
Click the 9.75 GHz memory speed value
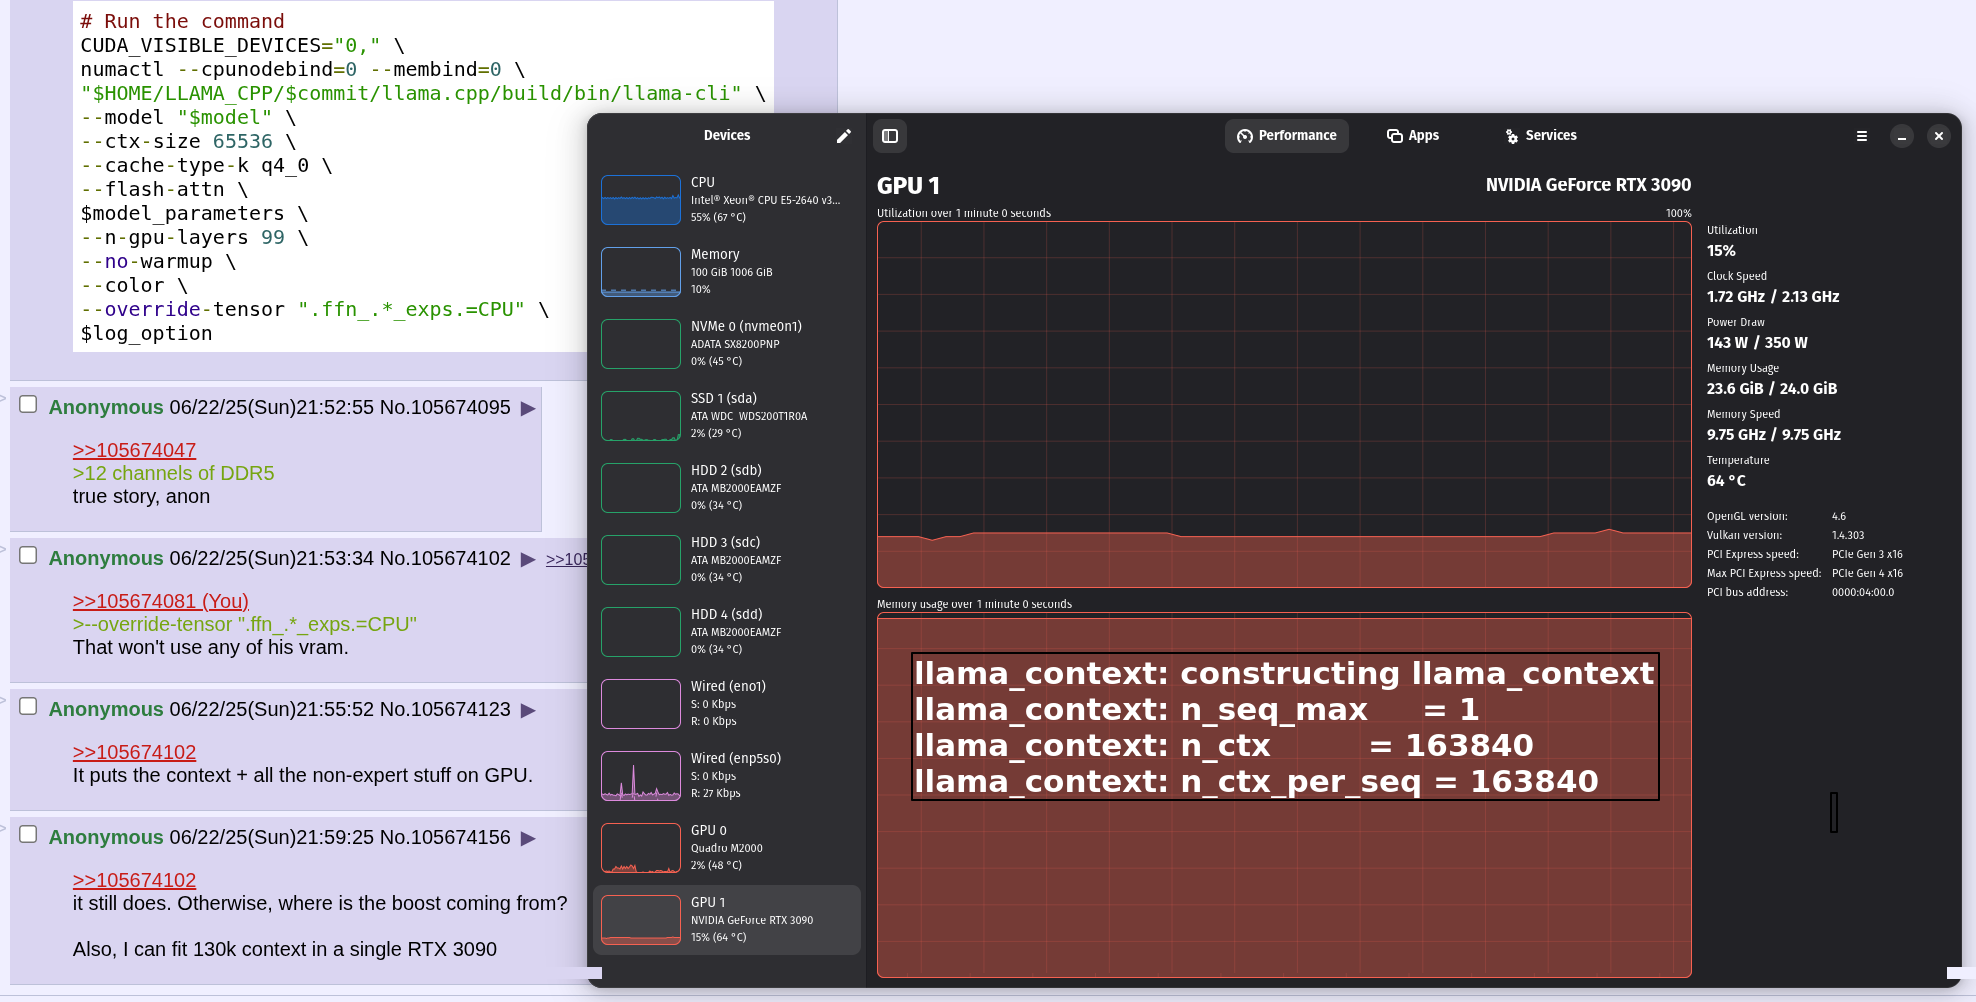pyautogui.click(x=1773, y=435)
